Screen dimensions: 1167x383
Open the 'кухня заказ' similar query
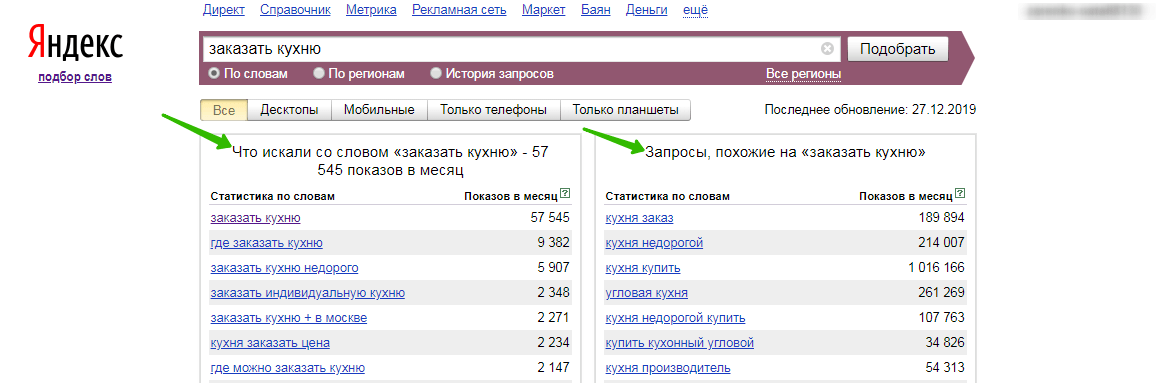639,218
